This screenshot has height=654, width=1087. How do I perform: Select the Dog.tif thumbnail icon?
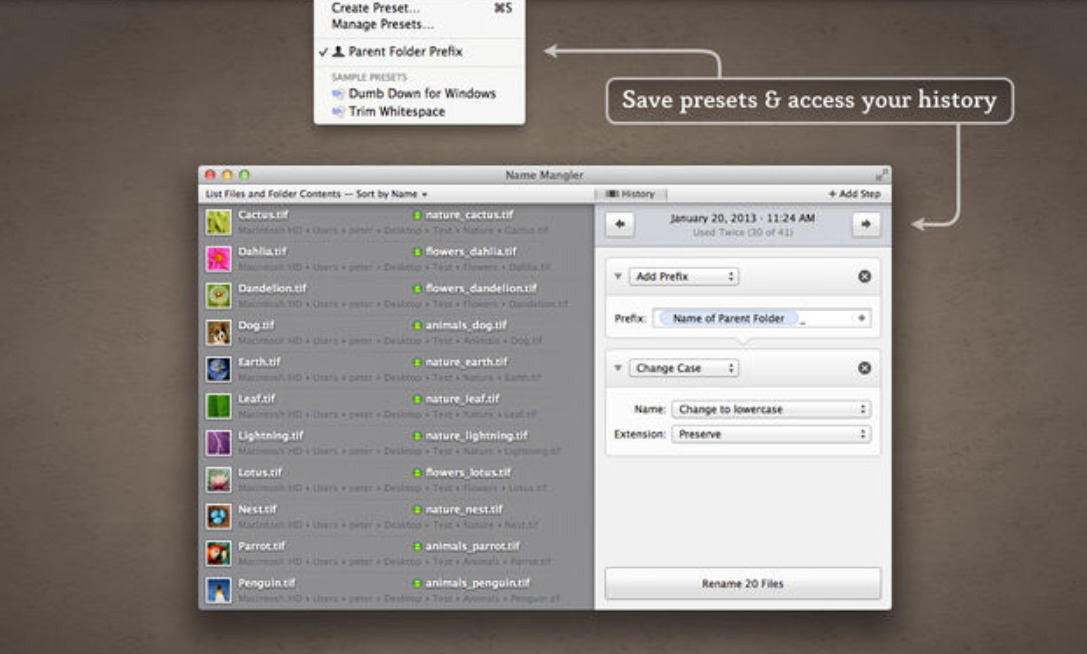[x=218, y=332]
